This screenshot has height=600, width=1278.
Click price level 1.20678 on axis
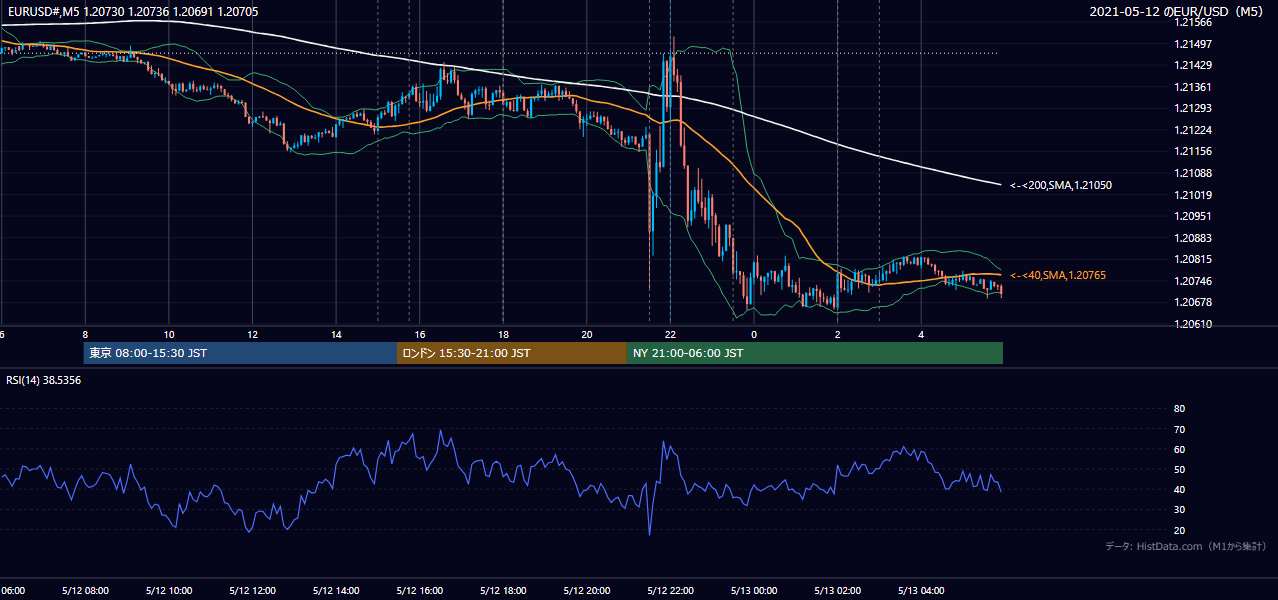[1192, 302]
